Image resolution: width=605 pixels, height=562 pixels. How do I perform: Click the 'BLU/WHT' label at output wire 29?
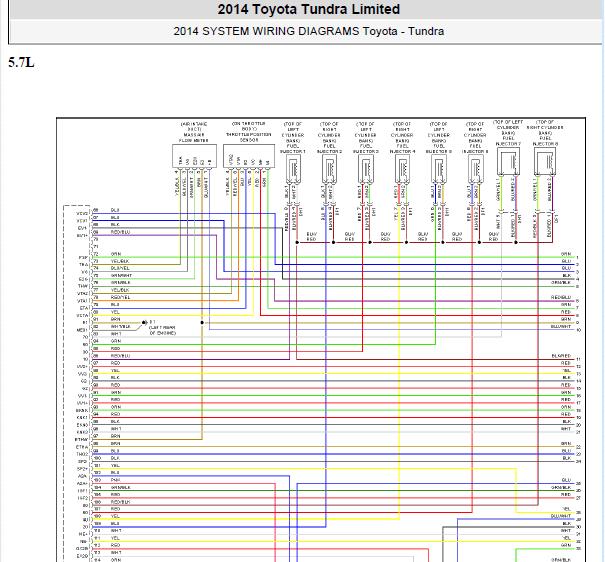[561, 516]
